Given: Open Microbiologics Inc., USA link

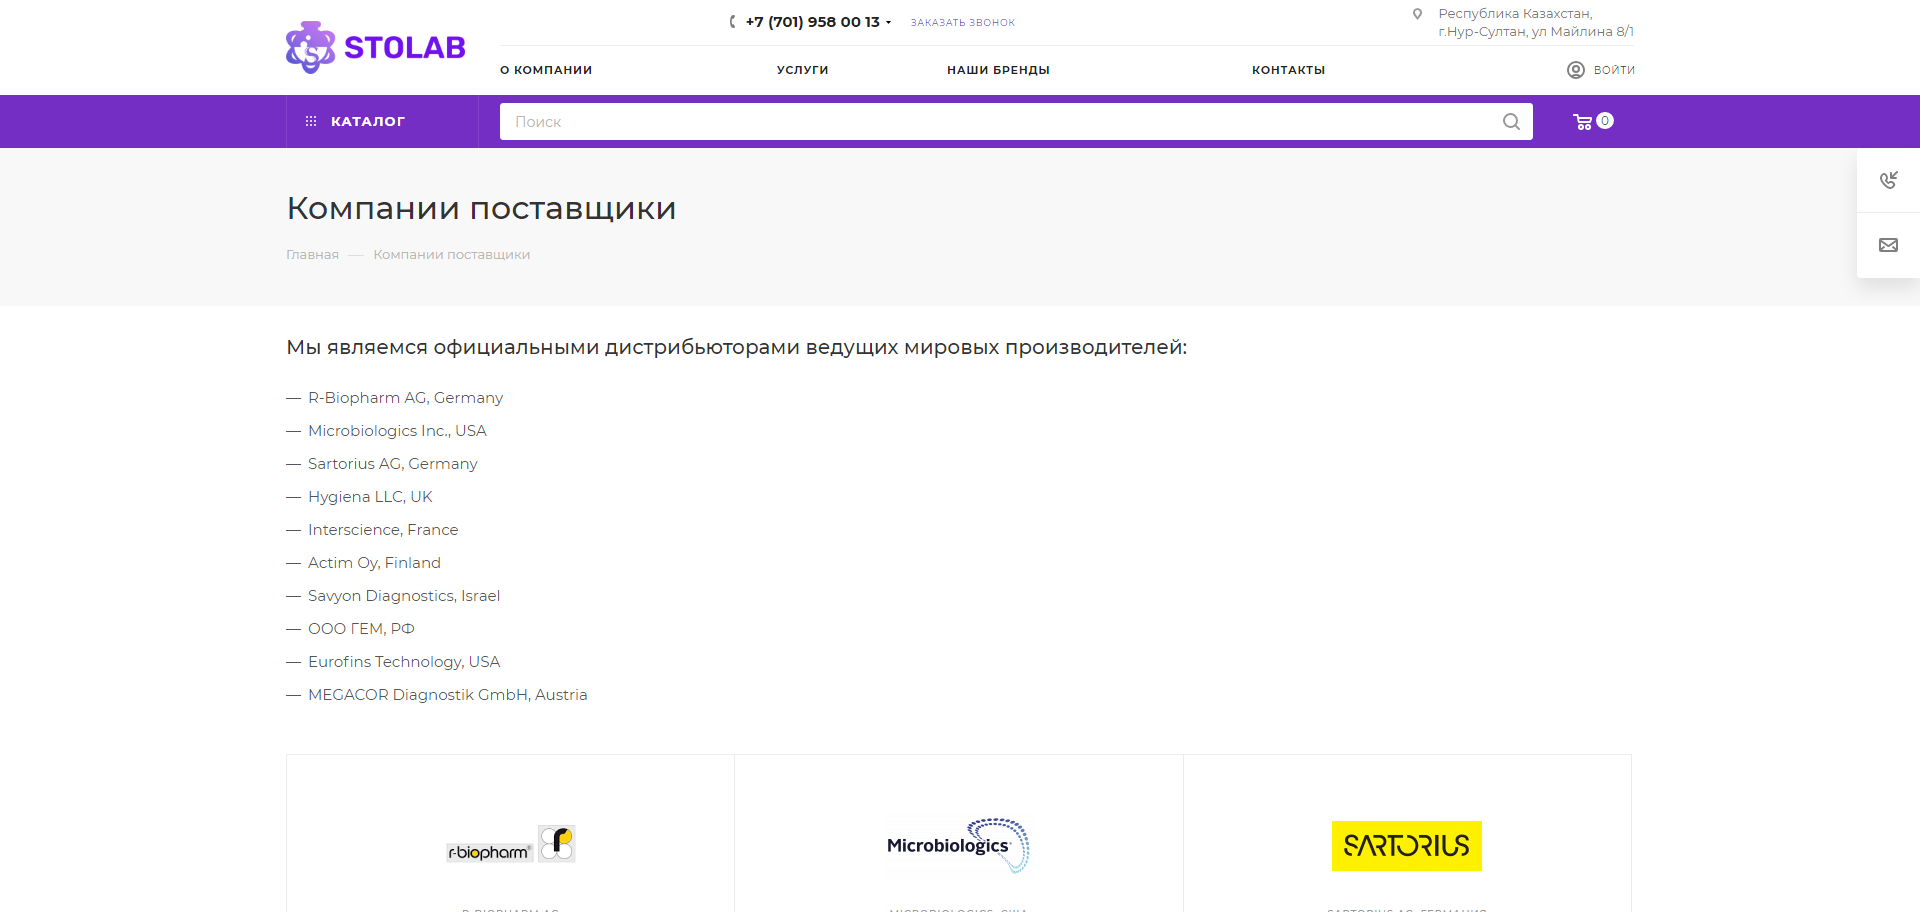Looking at the screenshot, I should (397, 431).
